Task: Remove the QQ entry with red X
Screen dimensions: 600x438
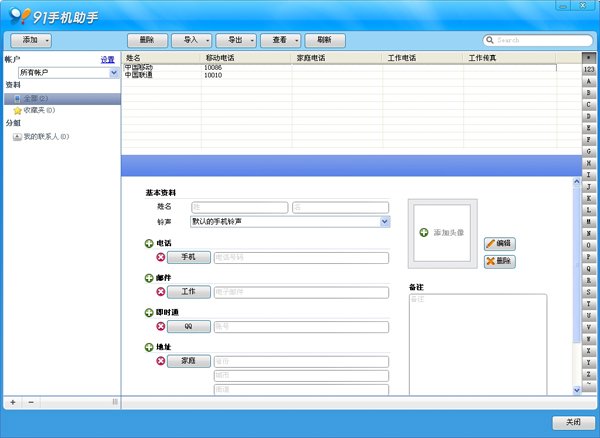Action: tap(161, 326)
